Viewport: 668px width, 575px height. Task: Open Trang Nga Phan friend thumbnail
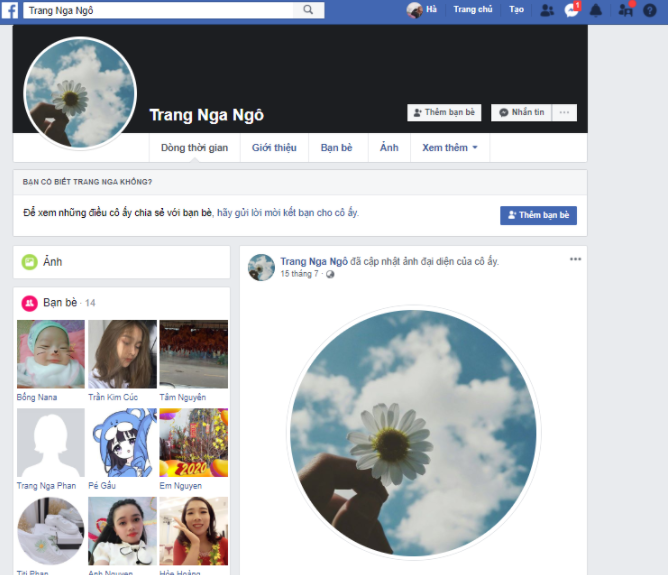(x=51, y=443)
